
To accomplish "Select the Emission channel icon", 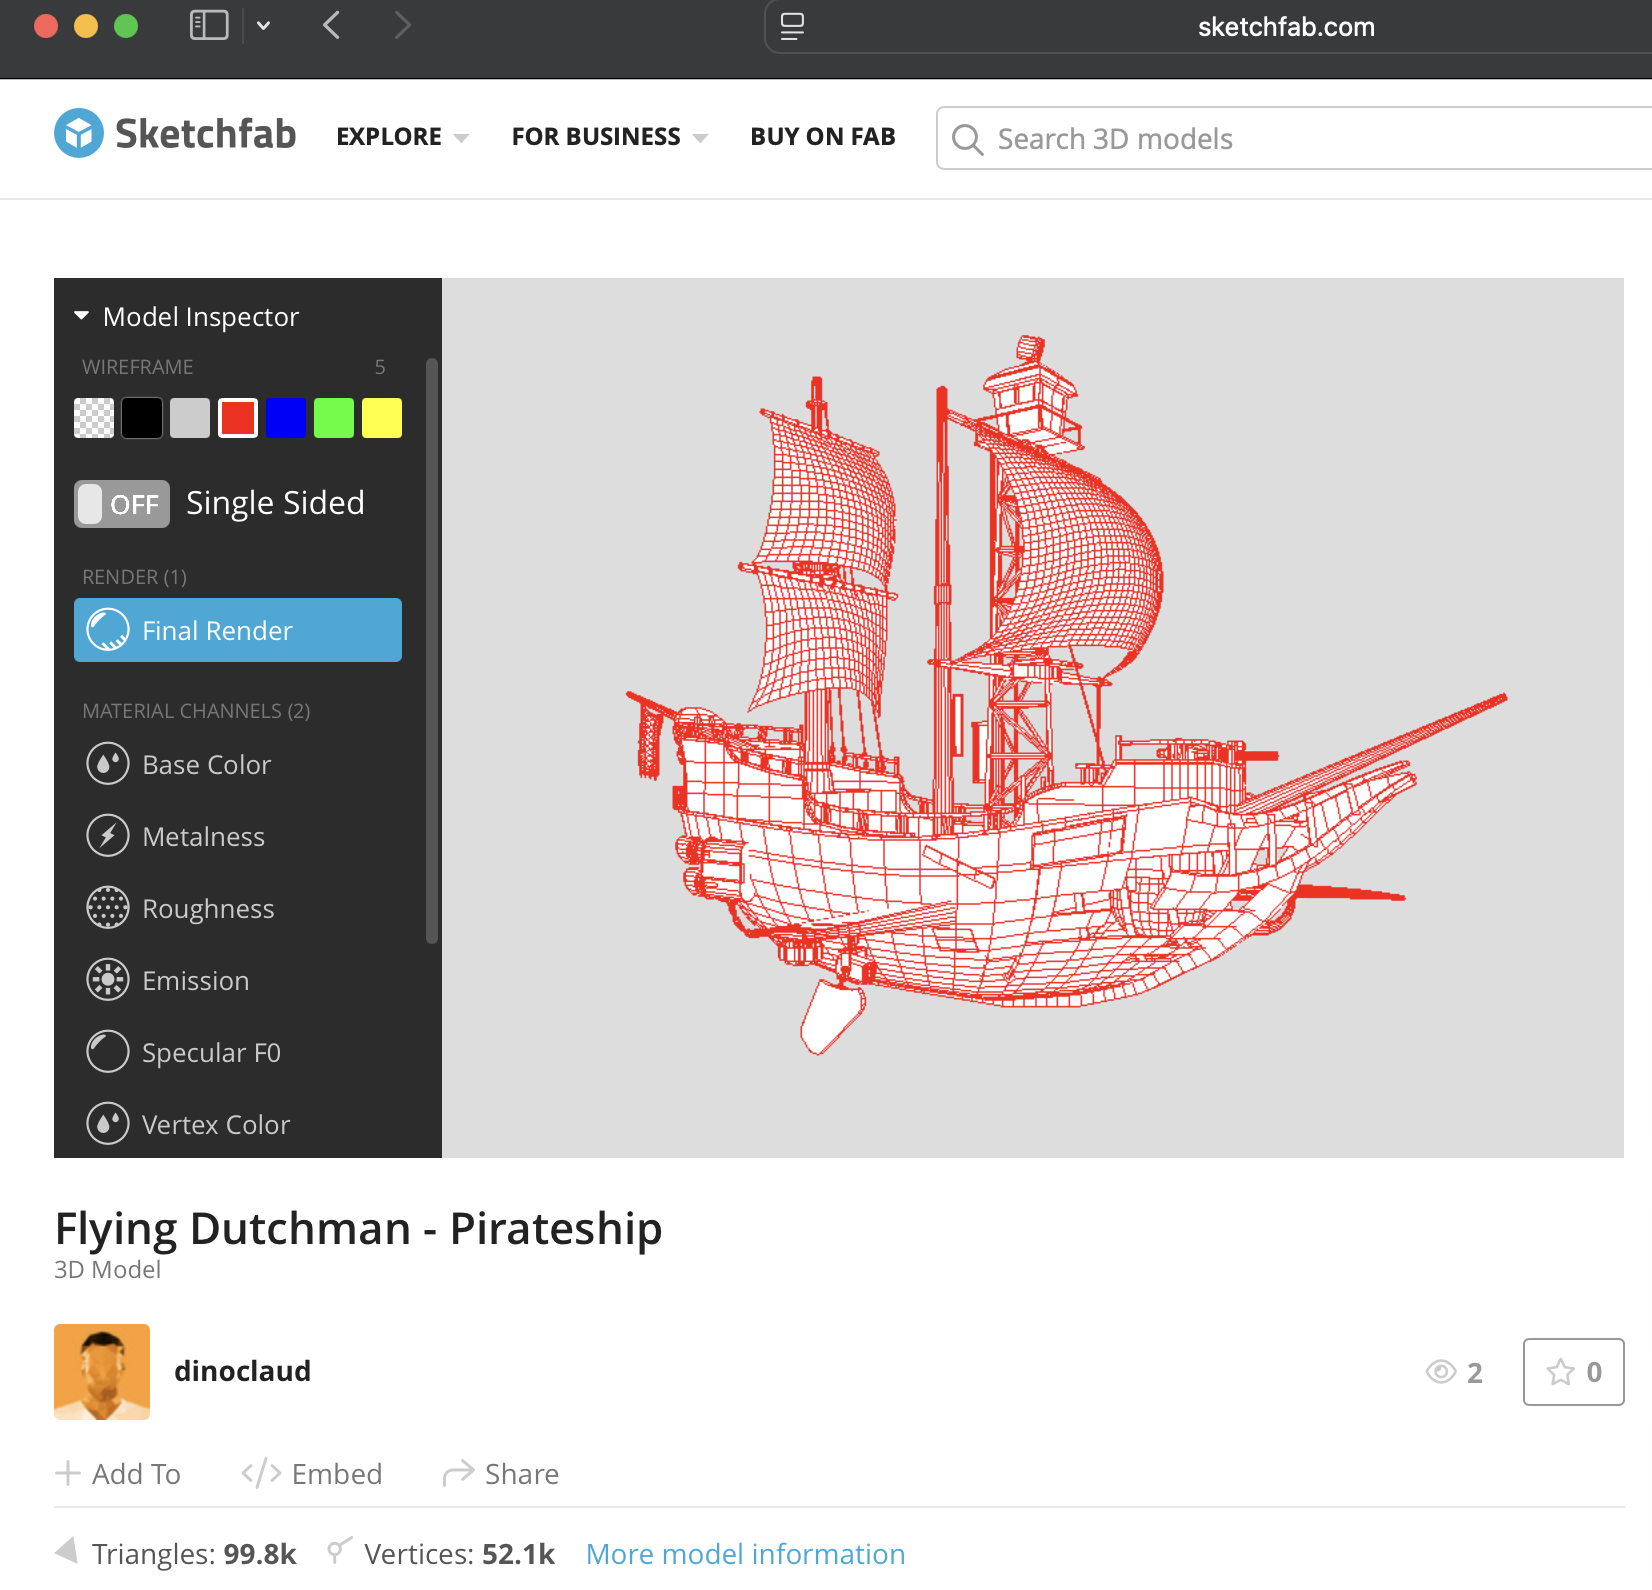I will [x=108, y=980].
